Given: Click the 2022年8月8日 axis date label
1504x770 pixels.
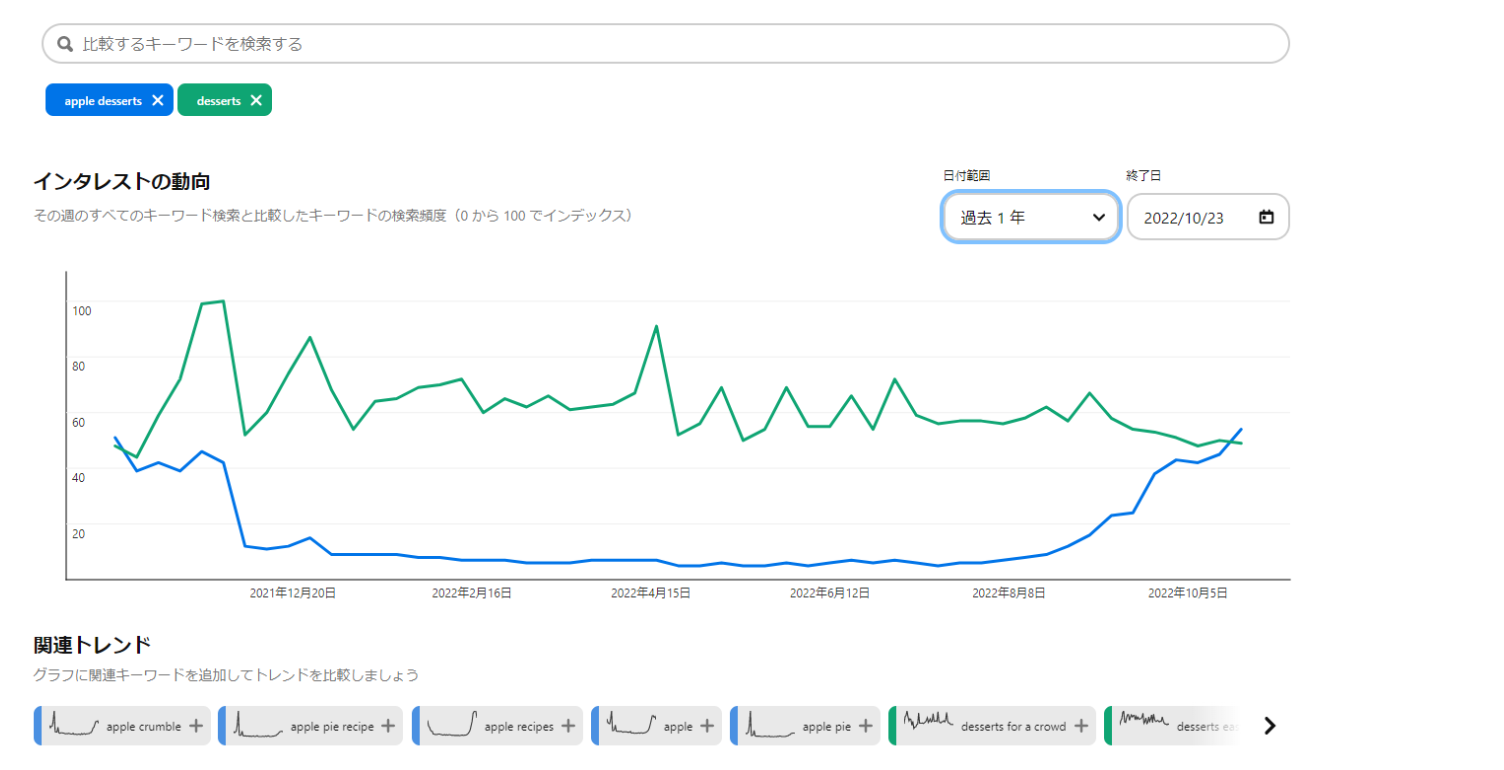Looking at the screenshot, I should pyautogui.click(x=1008, y=593).
